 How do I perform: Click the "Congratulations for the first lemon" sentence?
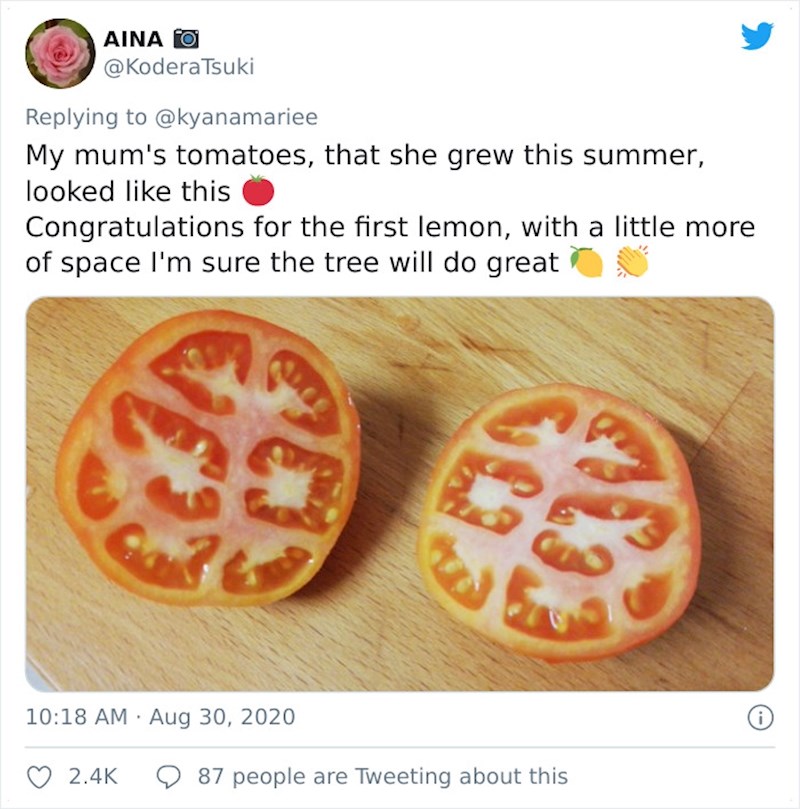(268, 226)
